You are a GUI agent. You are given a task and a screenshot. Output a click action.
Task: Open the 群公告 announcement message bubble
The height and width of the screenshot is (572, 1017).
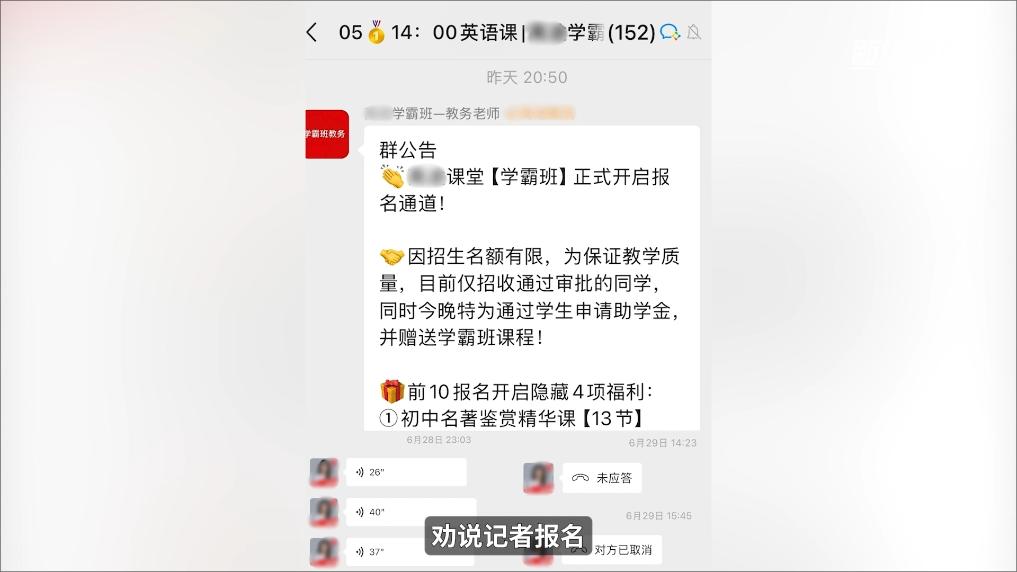532,278
